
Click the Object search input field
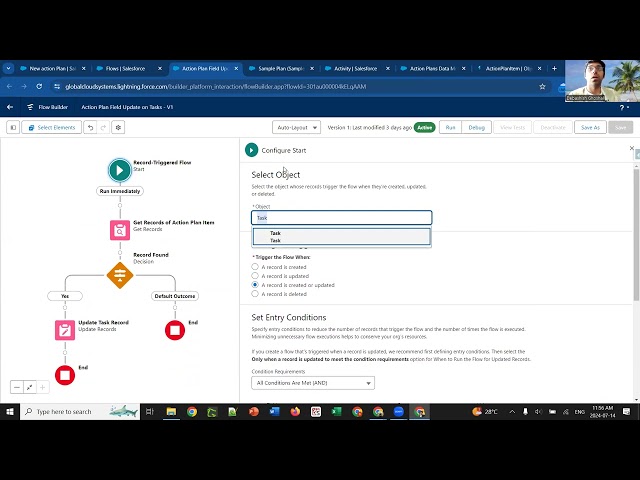click(342, 218)
